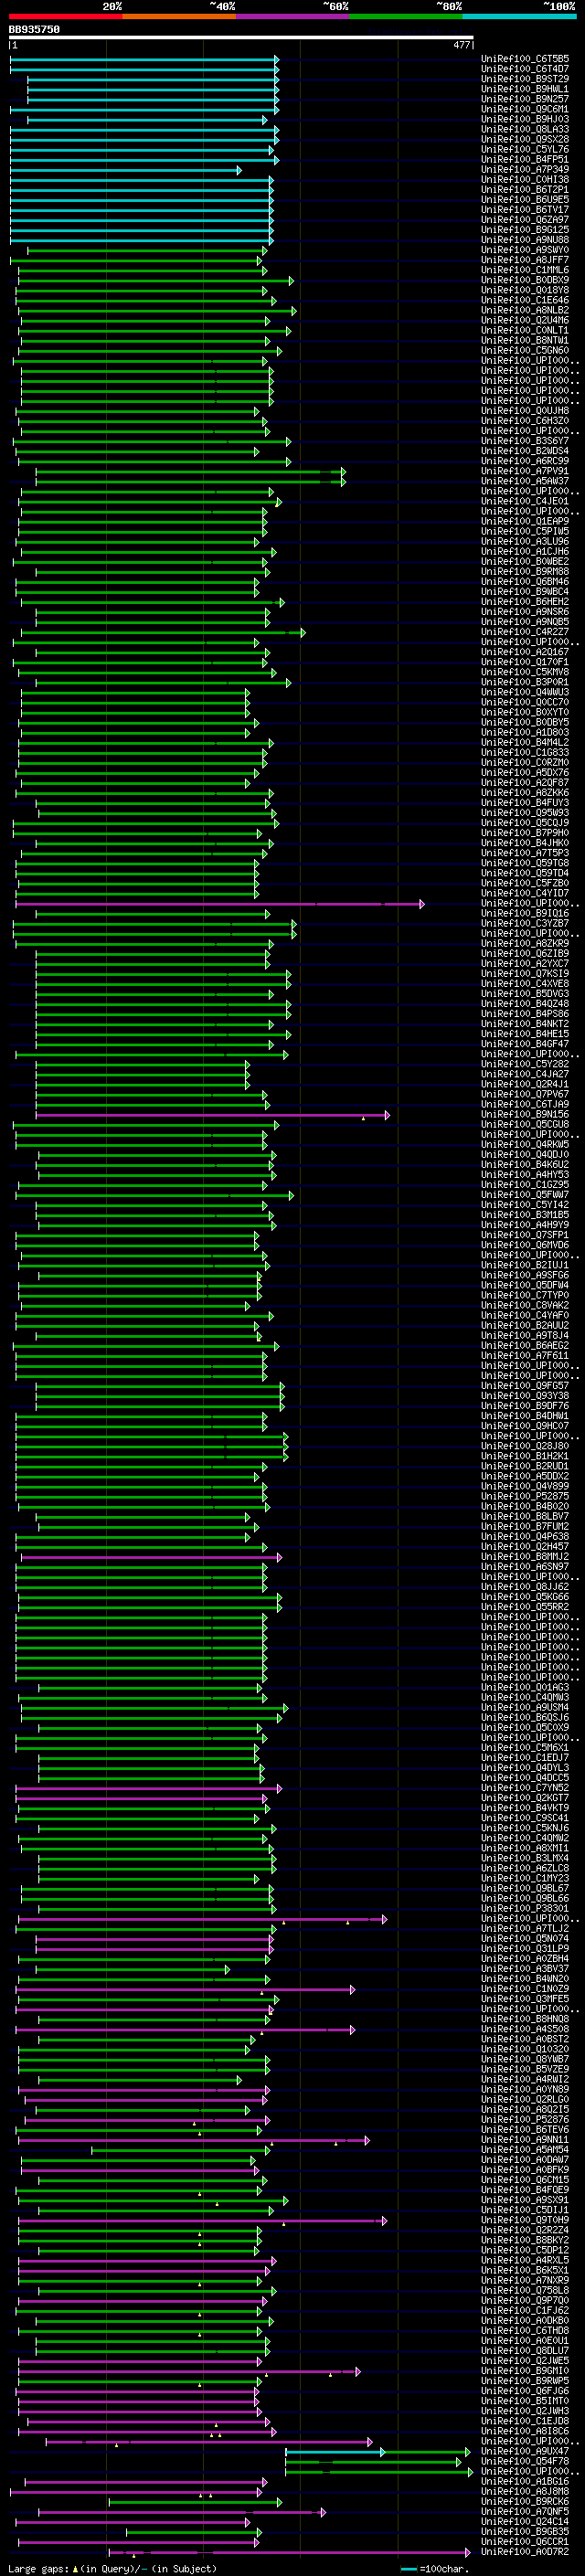The width and height of the screenshot is (585, 2576).
Task: Open hit UniRef100_Q9C6M1
Action: (x=525, y=109)
